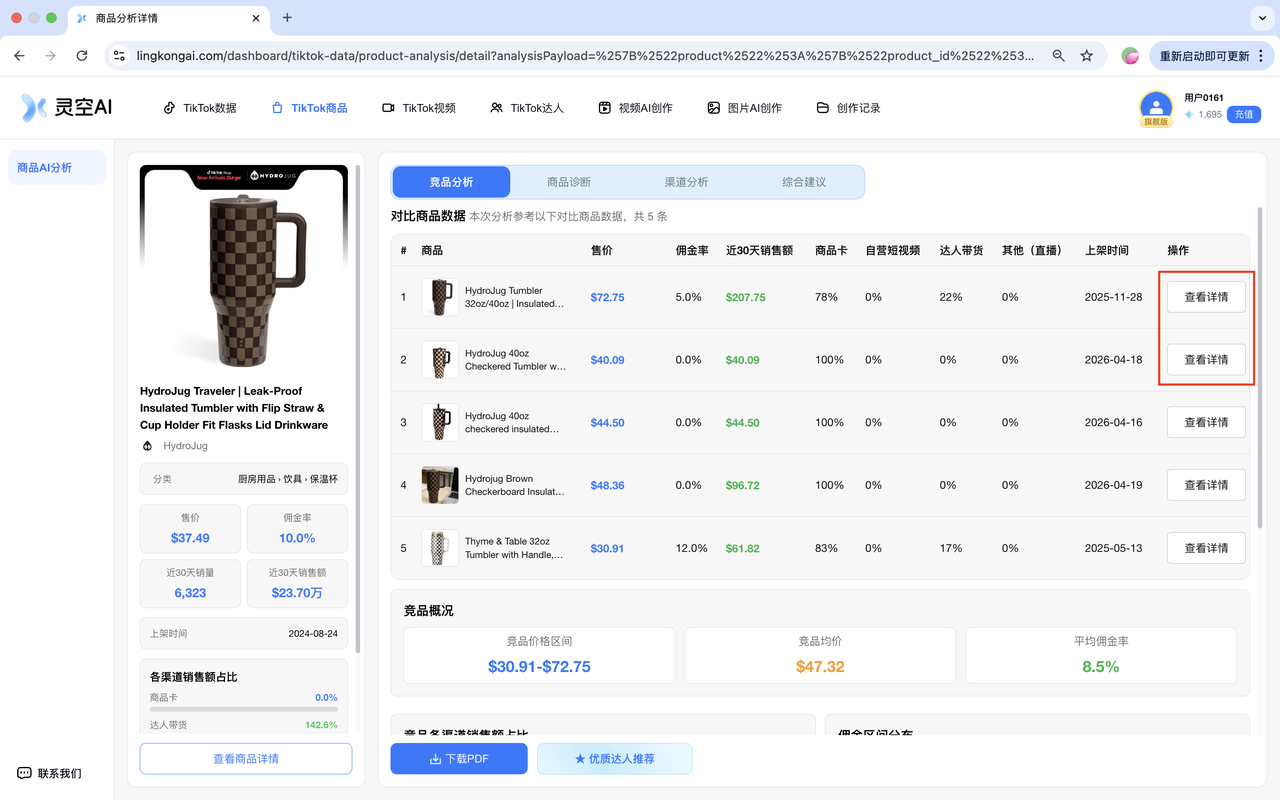Click the 达人带货 column header
The height and width of the screenshot is (800, 1280).
tap(961, 250)
